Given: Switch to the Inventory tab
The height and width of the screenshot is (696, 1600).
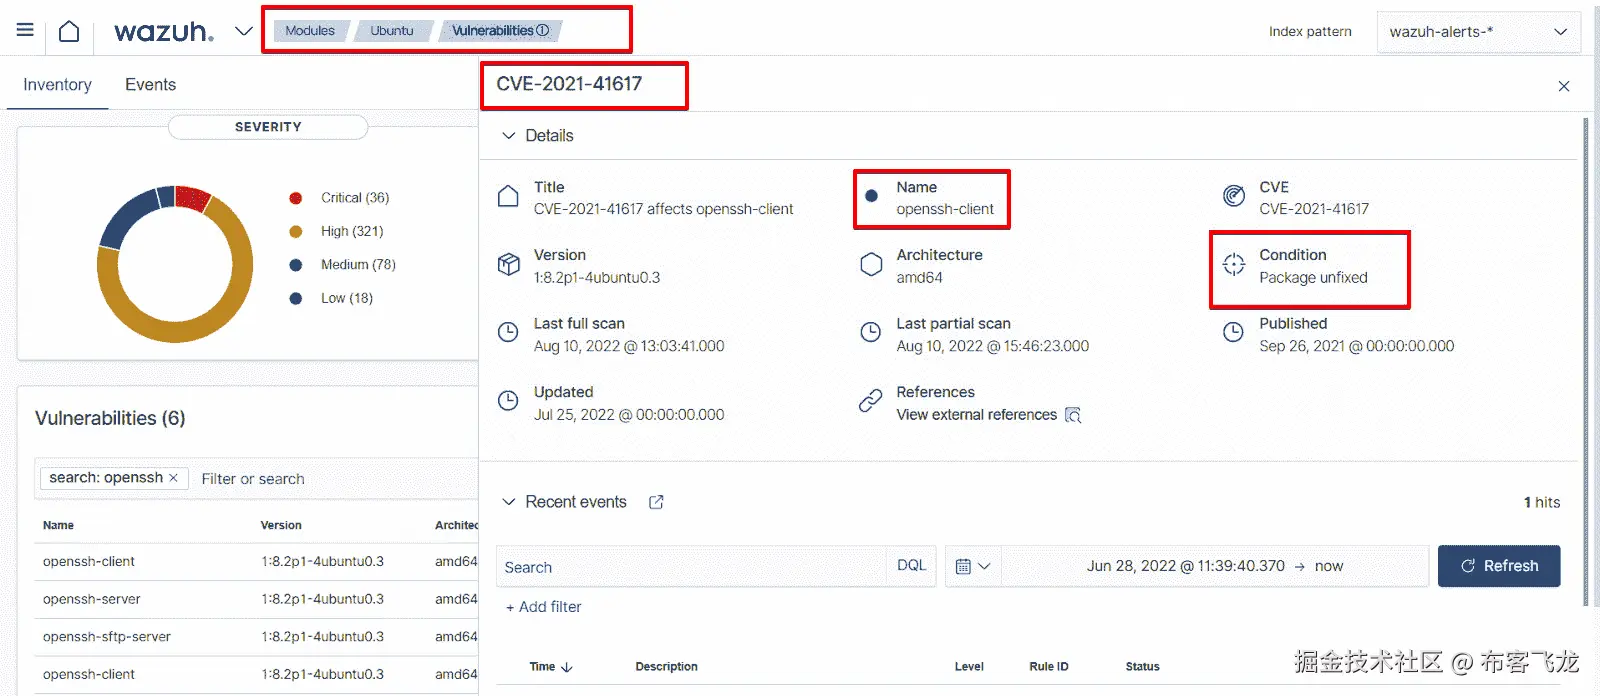Looking at the screenshot, I should pyautogui.click(x=57, y=85).
